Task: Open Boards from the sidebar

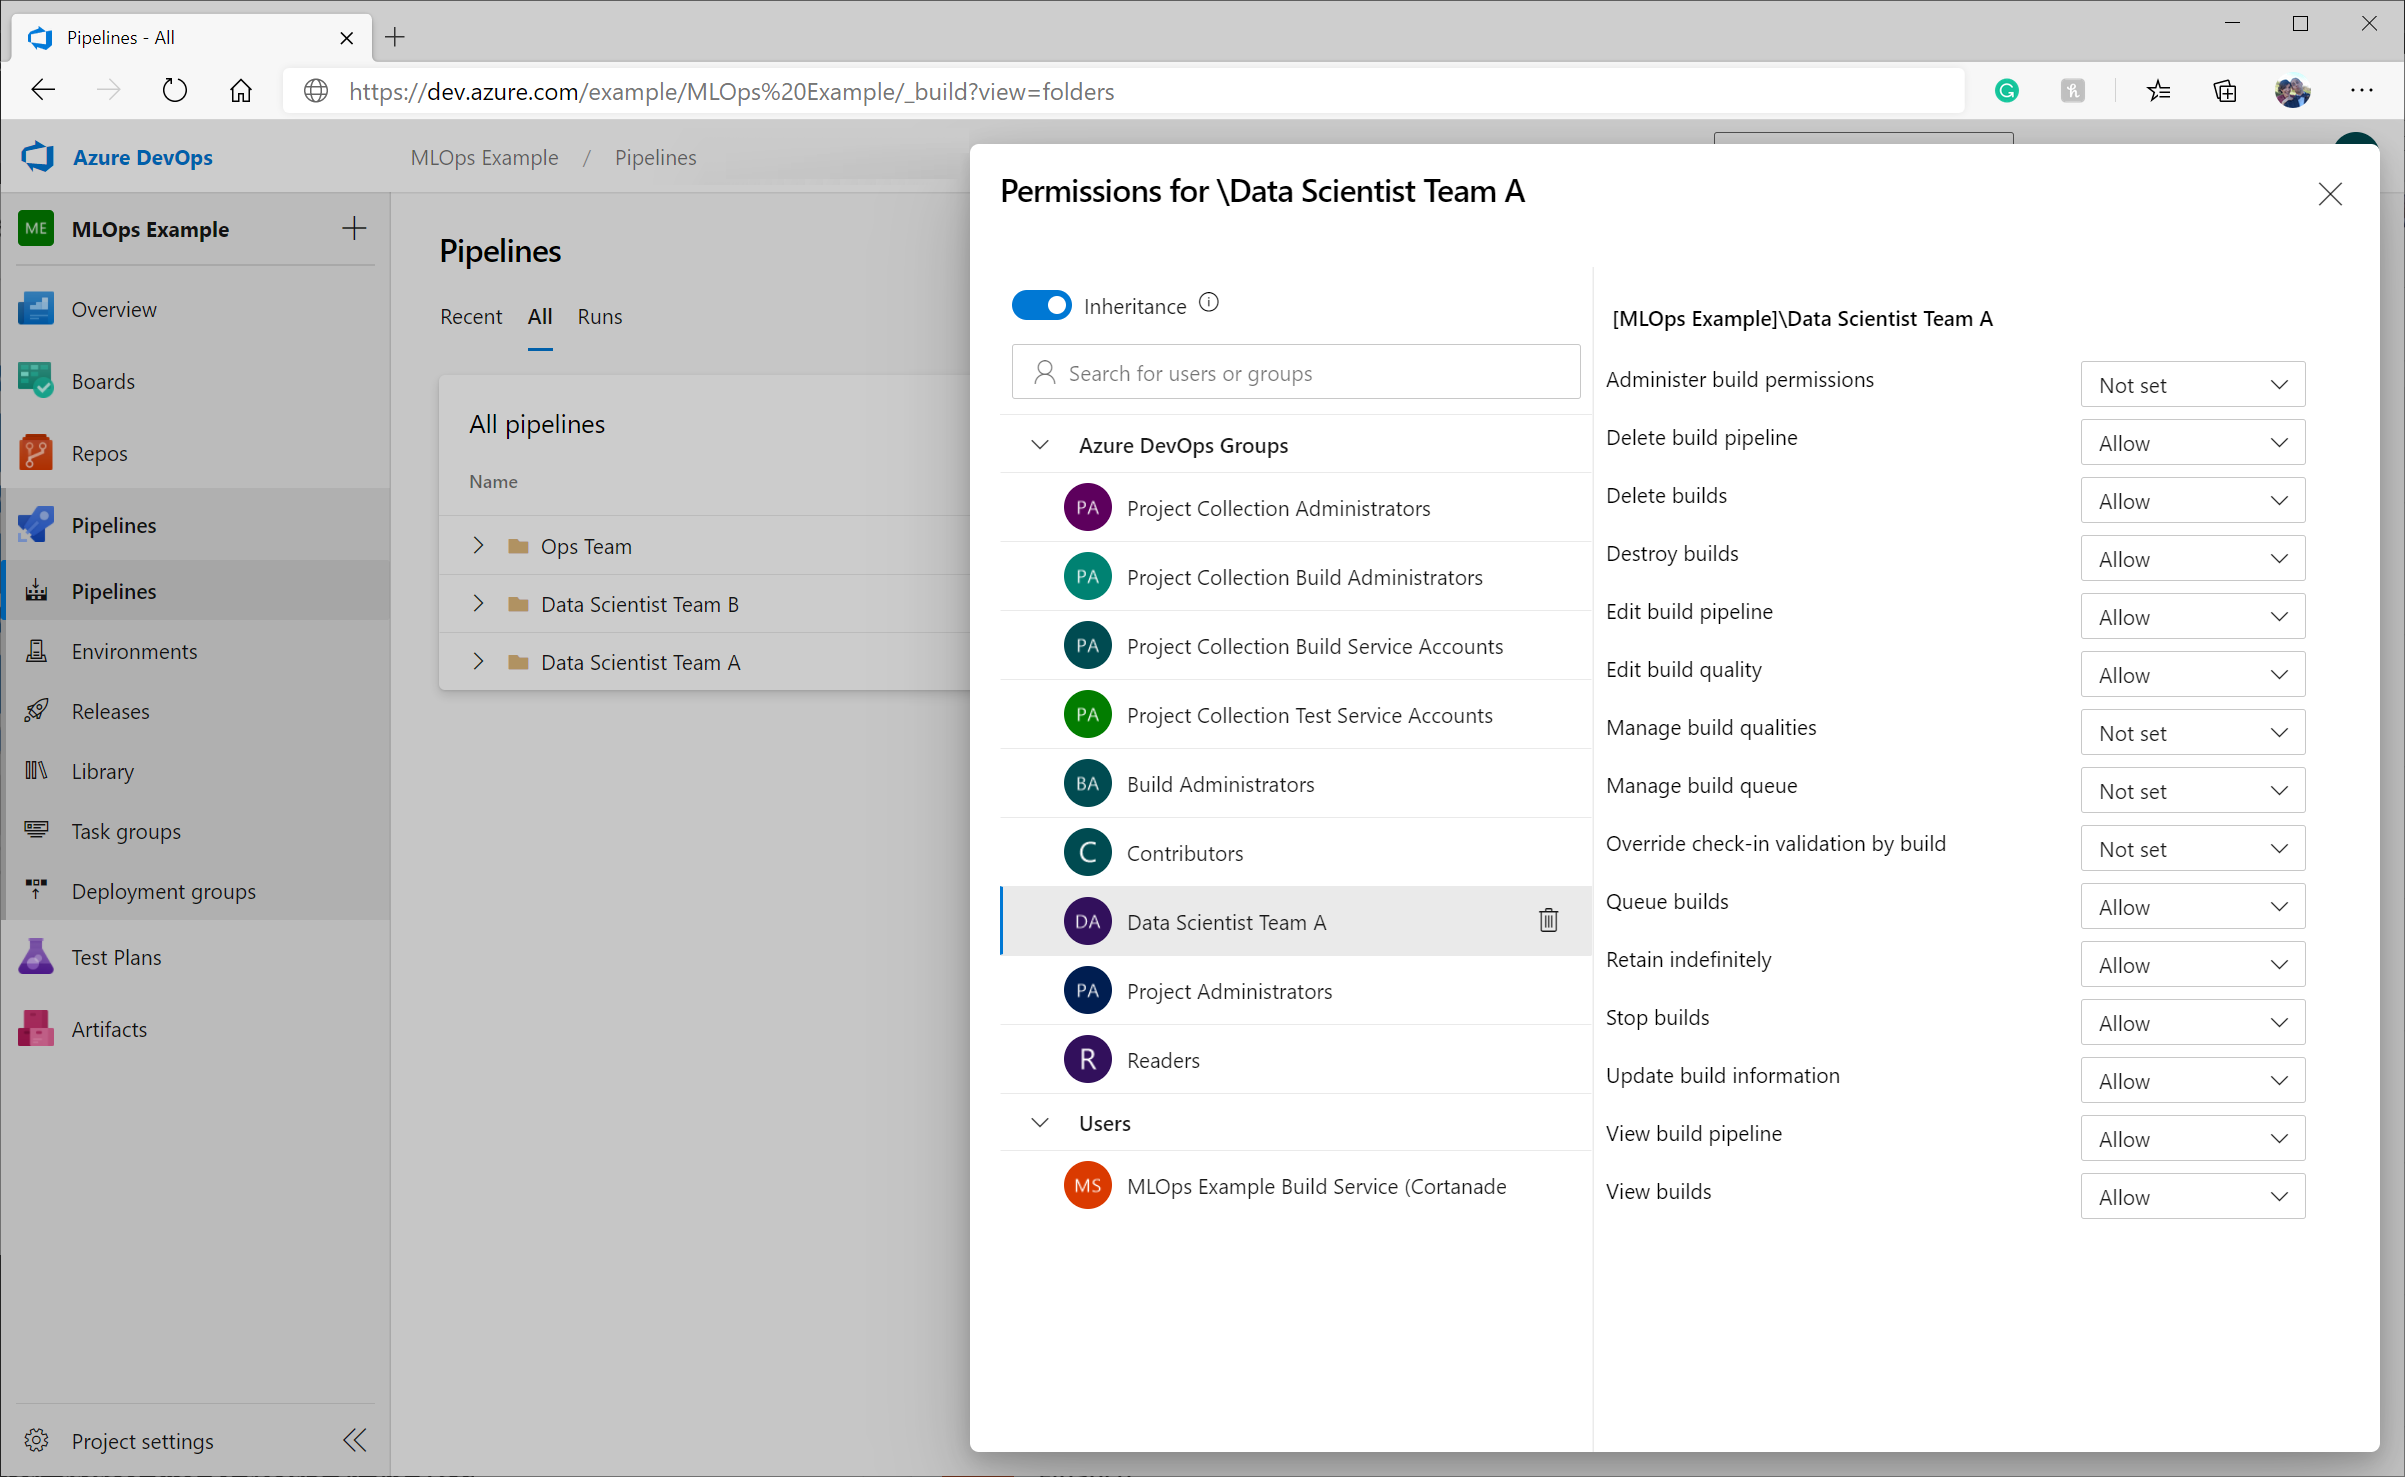Action: point(196,381)
